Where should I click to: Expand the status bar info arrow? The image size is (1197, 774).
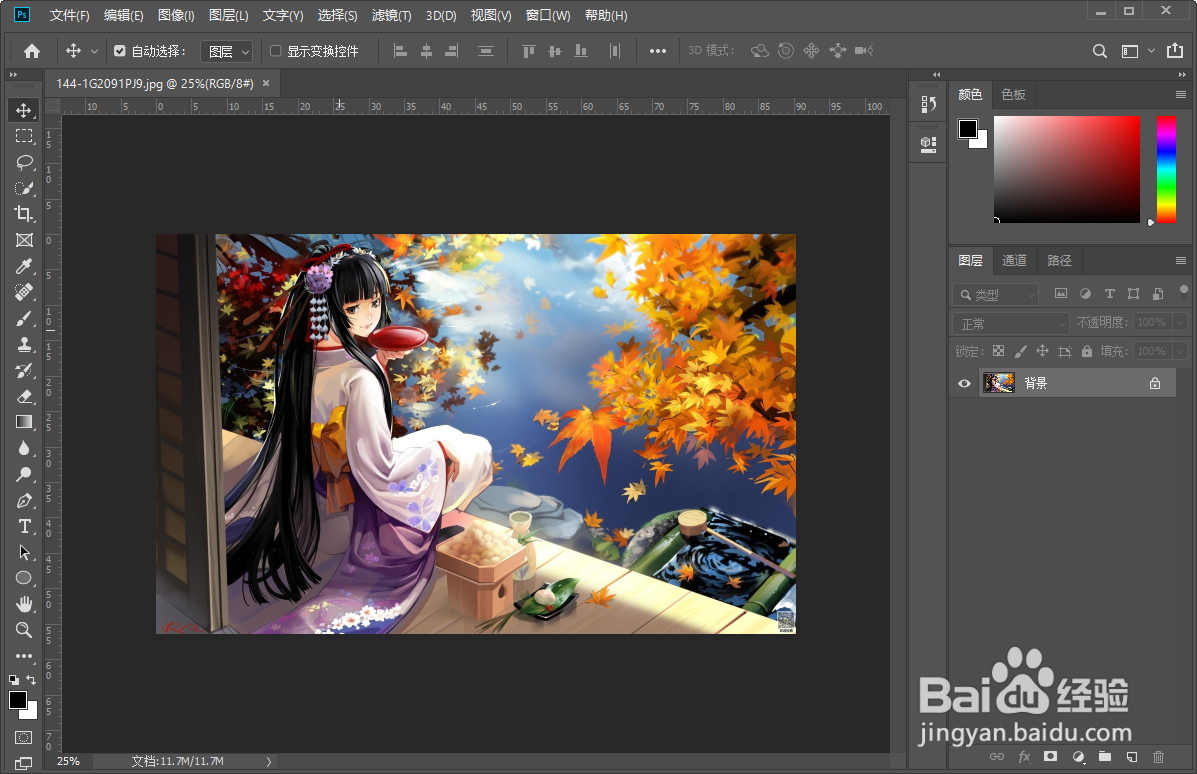click(269, 762)
